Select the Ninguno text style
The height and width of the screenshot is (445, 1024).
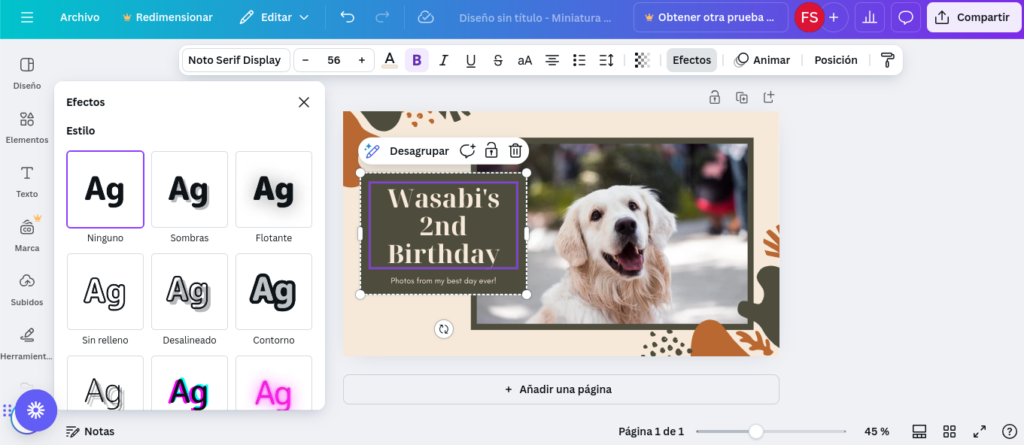click(105, 190)
